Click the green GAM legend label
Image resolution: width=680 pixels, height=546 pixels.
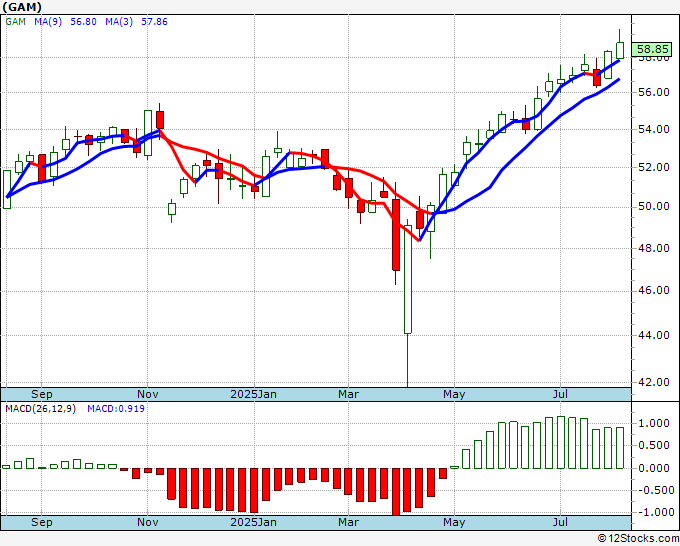click(16, 22)
